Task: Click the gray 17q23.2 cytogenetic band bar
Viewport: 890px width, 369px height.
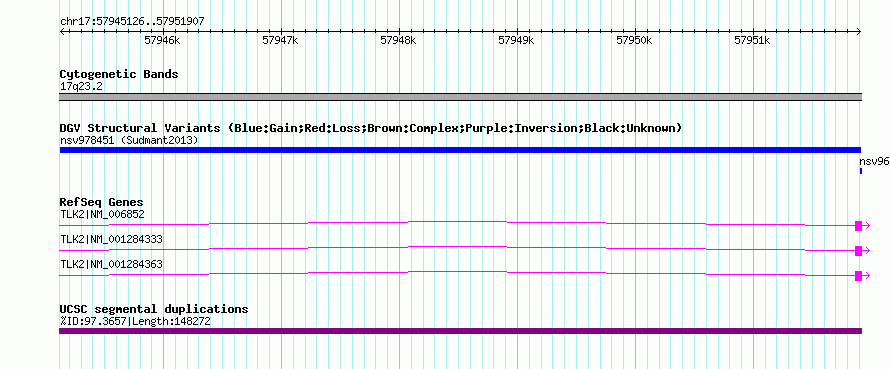Action: point(460,97)
